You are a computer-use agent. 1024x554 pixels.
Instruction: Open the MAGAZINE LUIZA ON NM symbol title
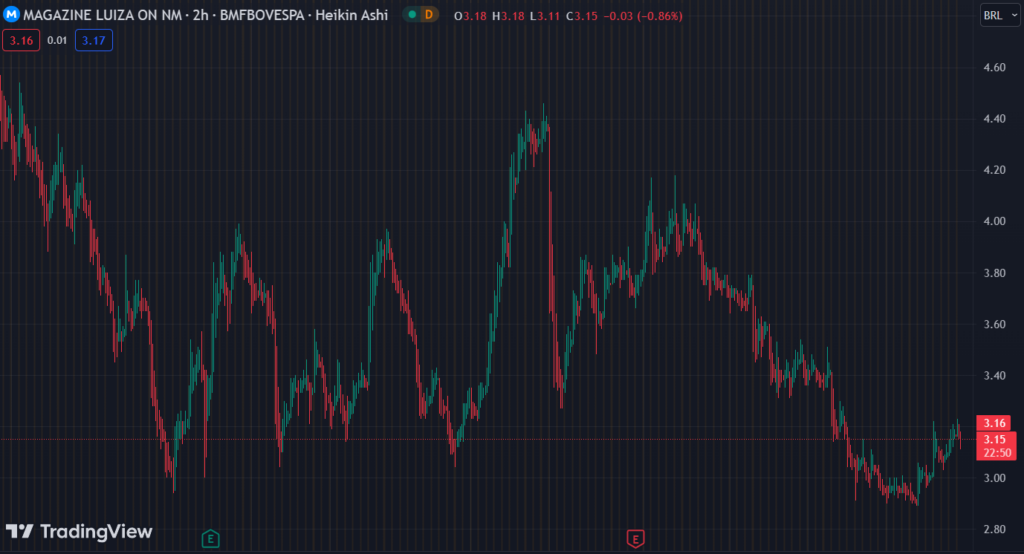(103, 14)
